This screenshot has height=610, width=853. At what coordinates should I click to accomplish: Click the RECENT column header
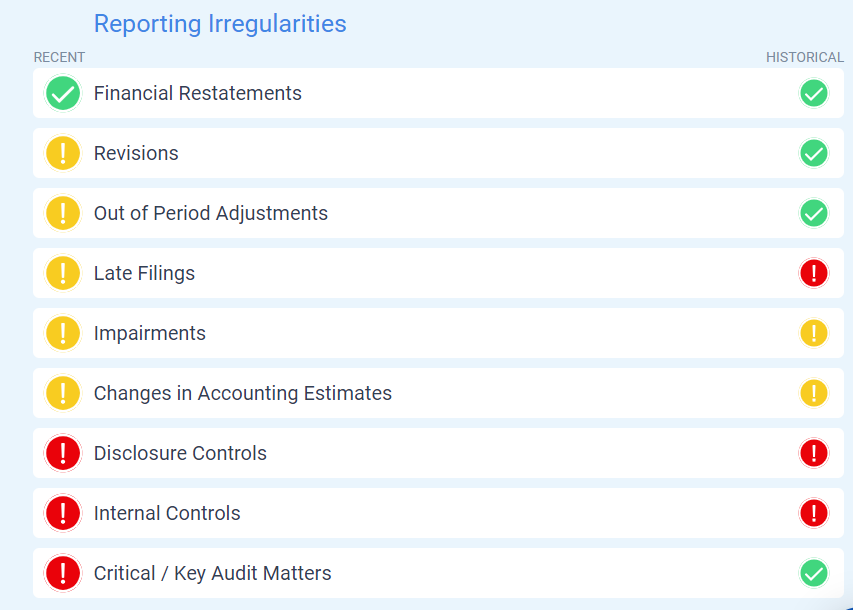tap(59, 57)
